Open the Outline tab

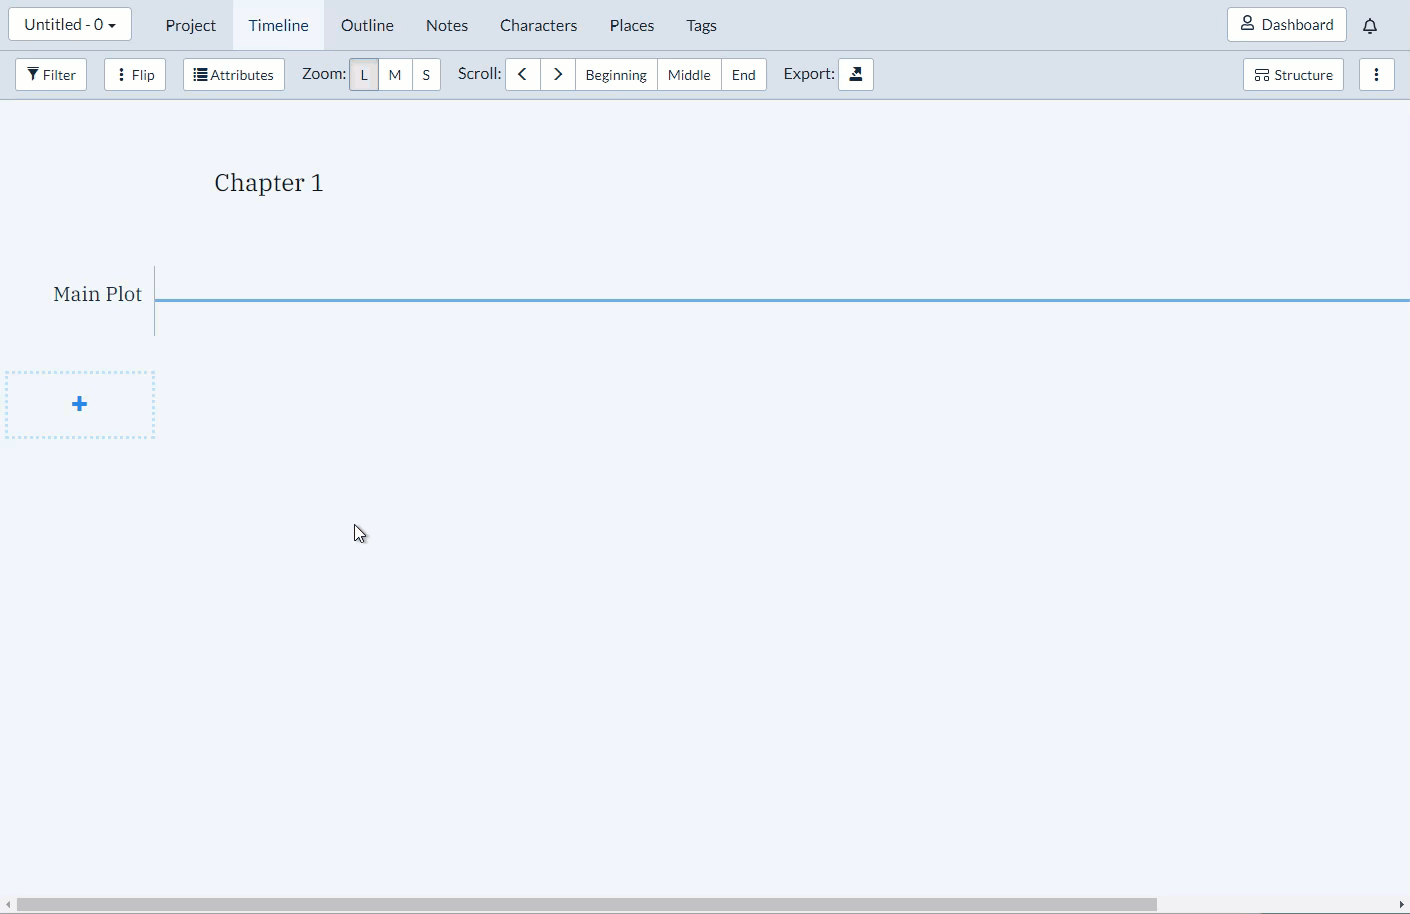(367, 25)
